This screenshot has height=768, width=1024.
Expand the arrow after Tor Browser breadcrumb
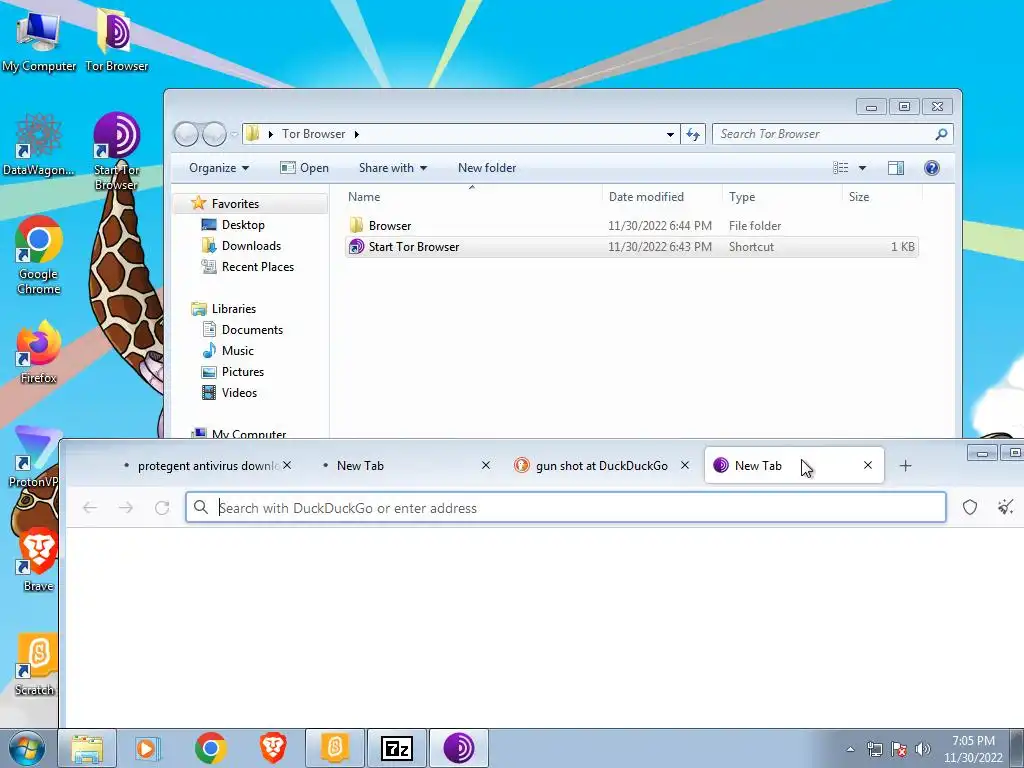click(x=357, y=134)
